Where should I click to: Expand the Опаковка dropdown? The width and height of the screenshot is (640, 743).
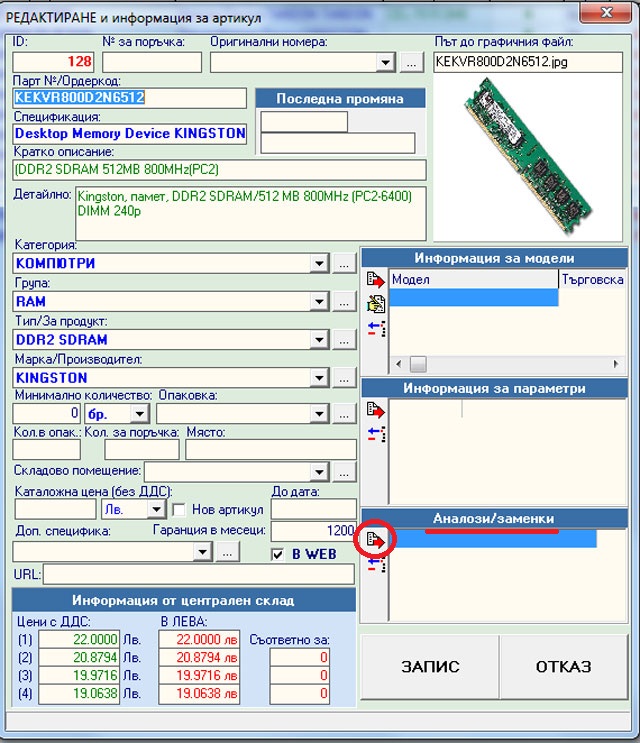tap(319, 414)
